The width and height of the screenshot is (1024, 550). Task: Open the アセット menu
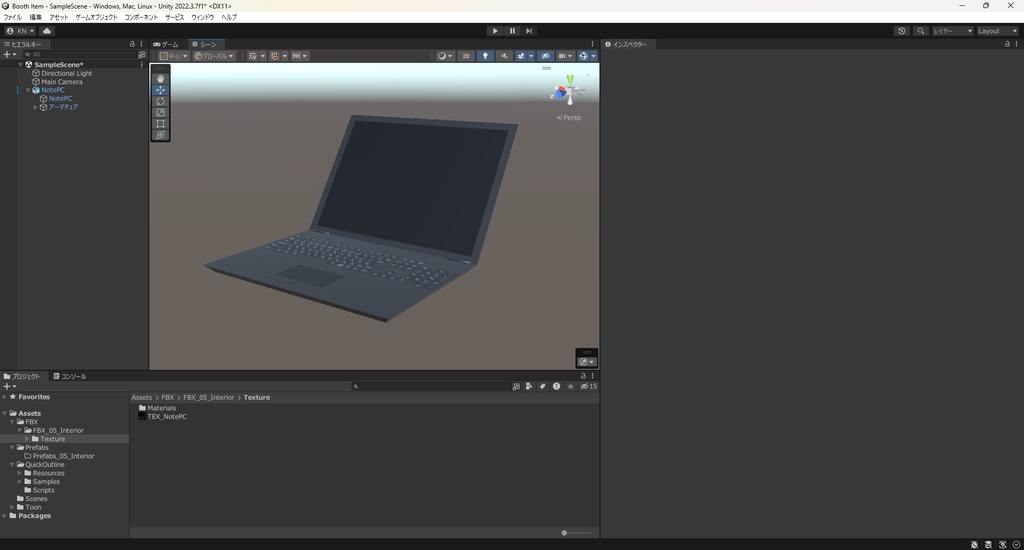(59, 18)
